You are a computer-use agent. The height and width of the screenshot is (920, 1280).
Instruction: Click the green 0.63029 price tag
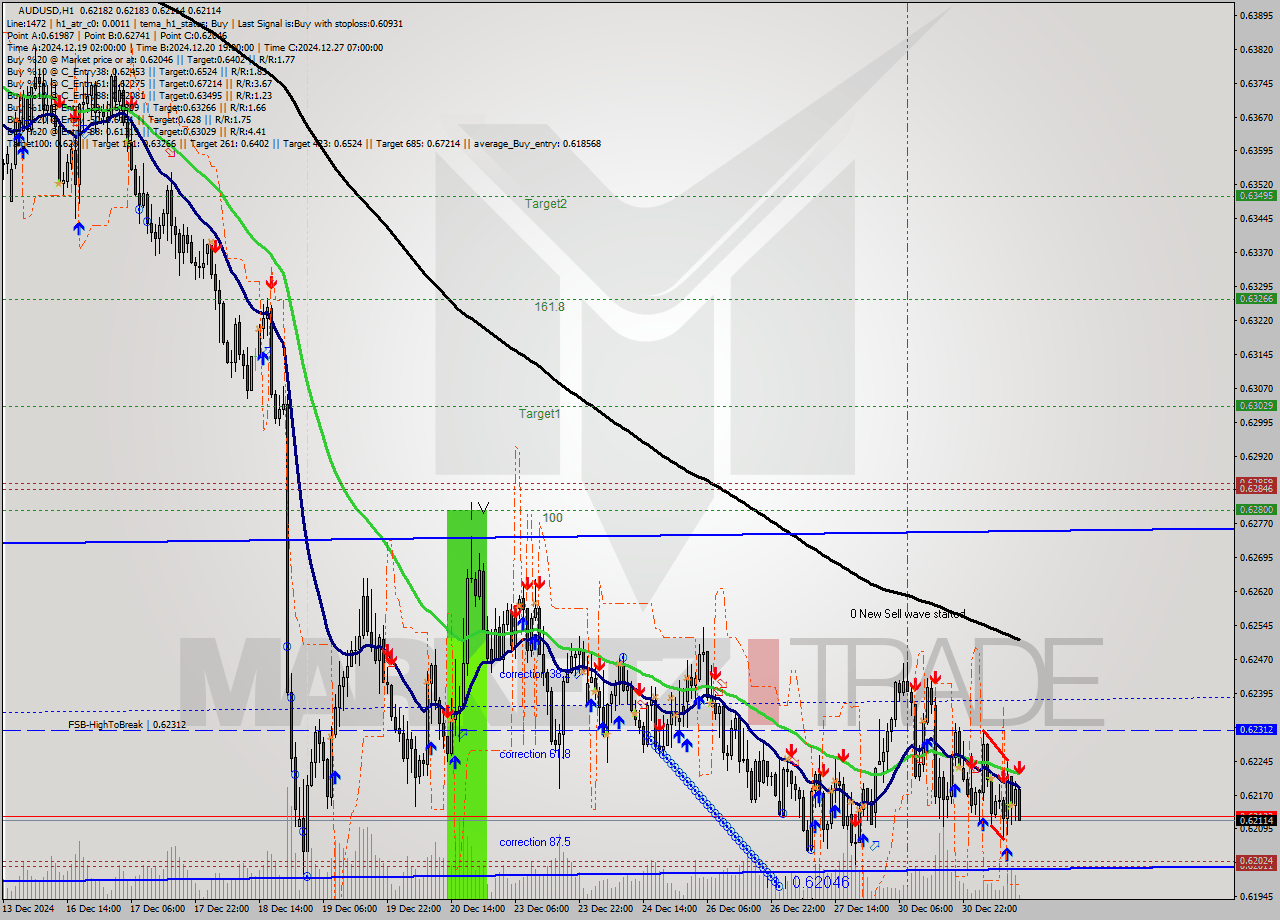click(1256, 405)
